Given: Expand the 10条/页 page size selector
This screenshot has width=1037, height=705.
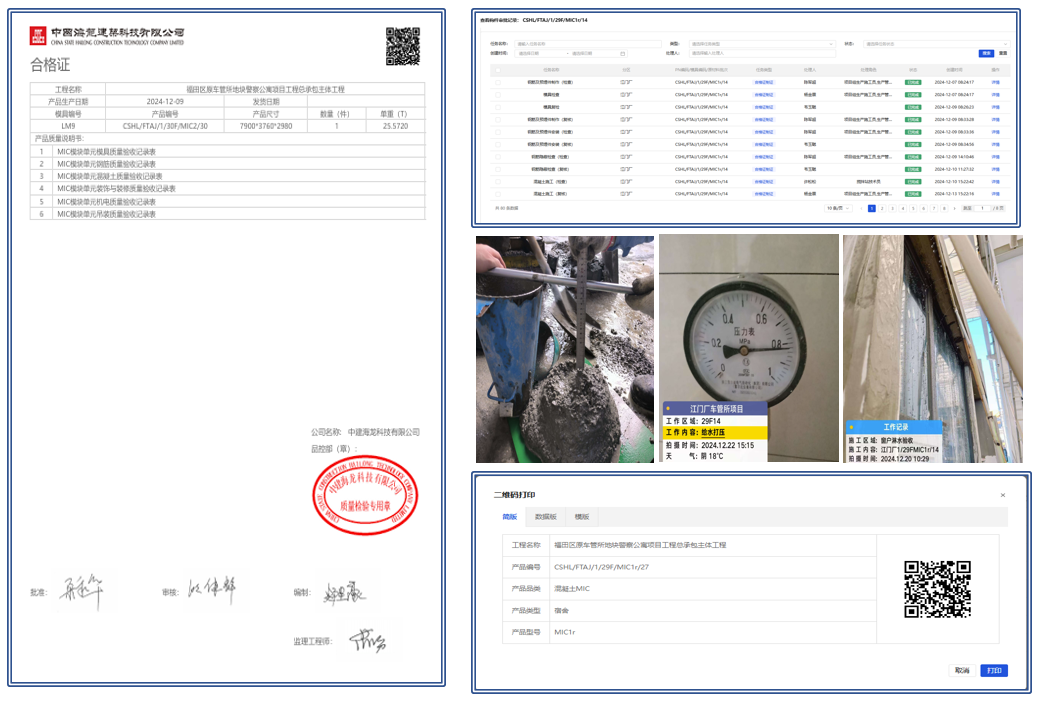Looking at the screenshot, I should pos(837,208).
